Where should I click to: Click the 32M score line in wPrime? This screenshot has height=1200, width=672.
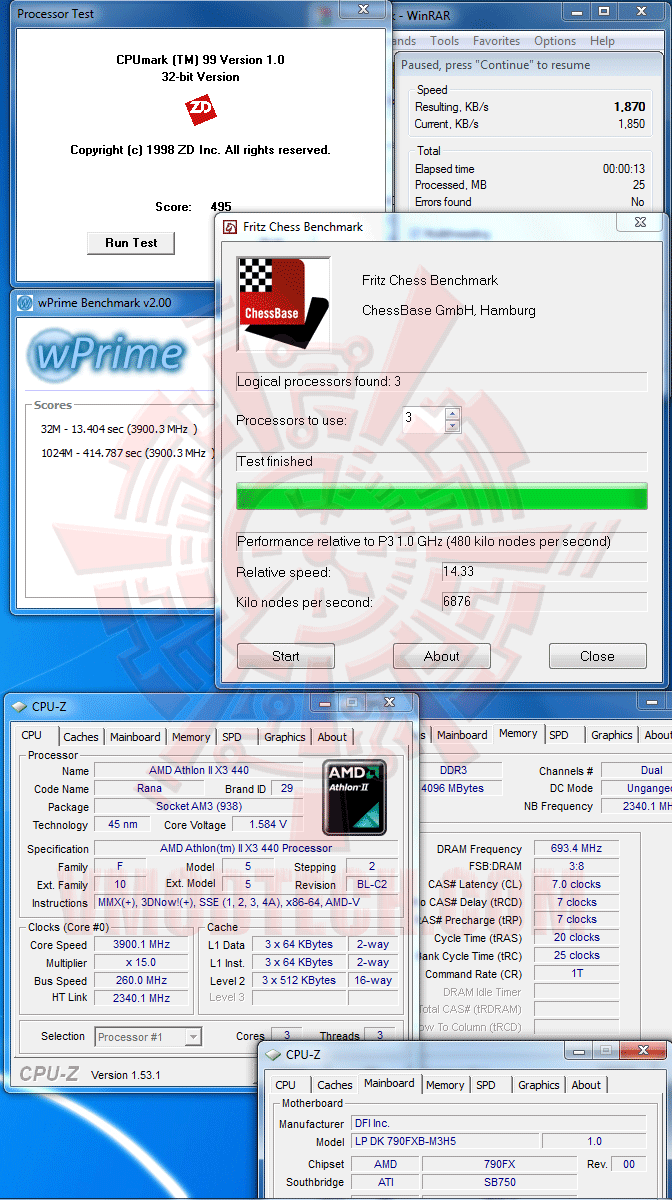point(119,429)
